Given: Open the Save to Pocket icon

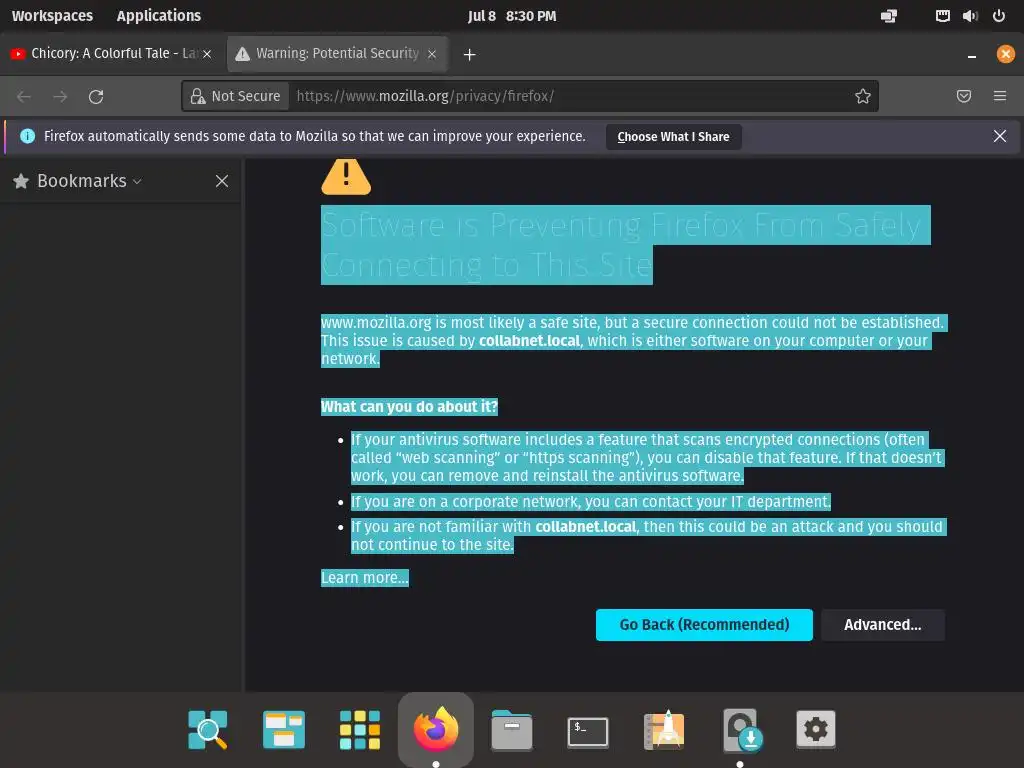Looking at the screenshot, I should point(963,96).
